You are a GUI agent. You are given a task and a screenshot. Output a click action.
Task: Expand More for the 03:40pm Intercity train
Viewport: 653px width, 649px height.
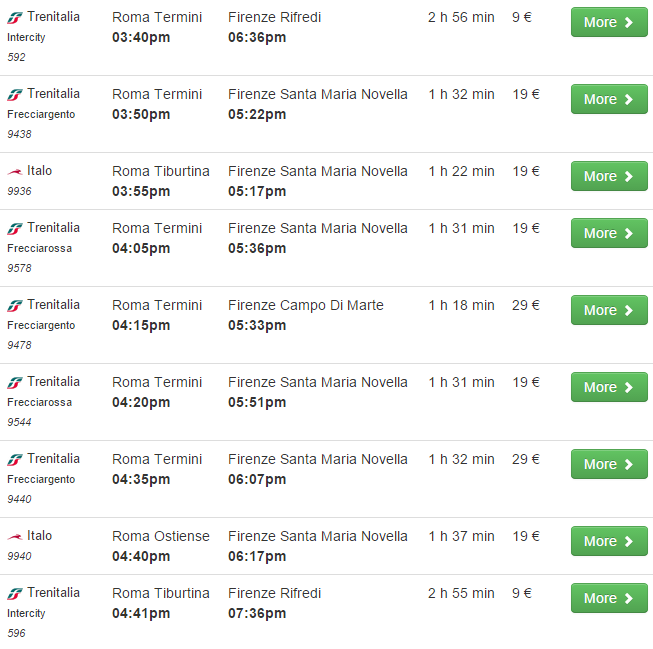(608, 22)
